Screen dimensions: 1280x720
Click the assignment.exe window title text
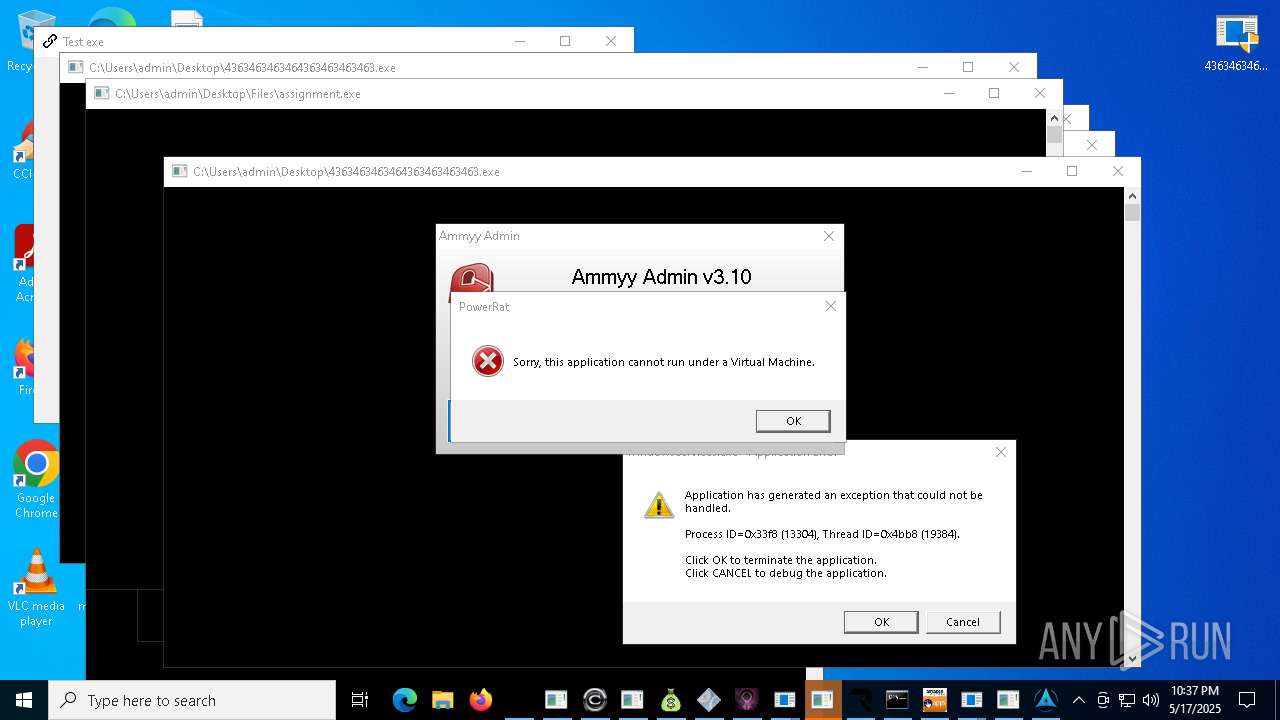(238, 94)
